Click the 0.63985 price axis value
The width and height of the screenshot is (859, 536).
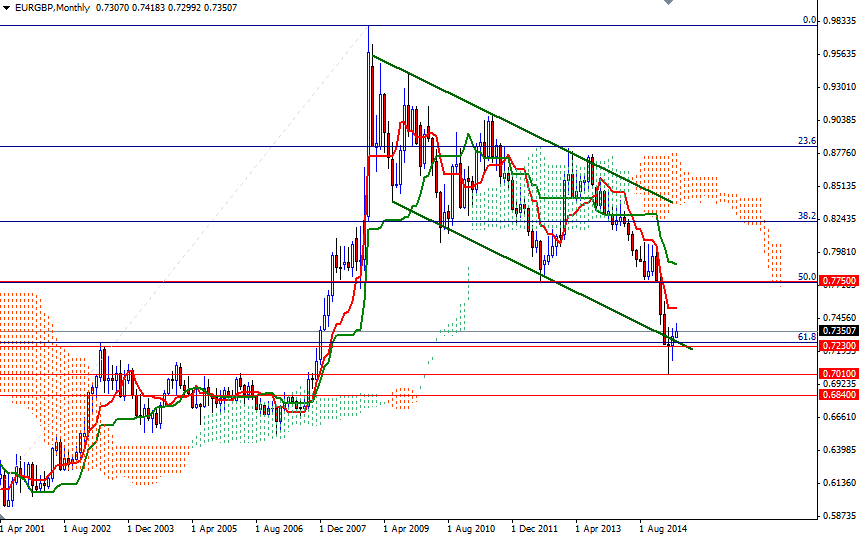coord(839,449)
